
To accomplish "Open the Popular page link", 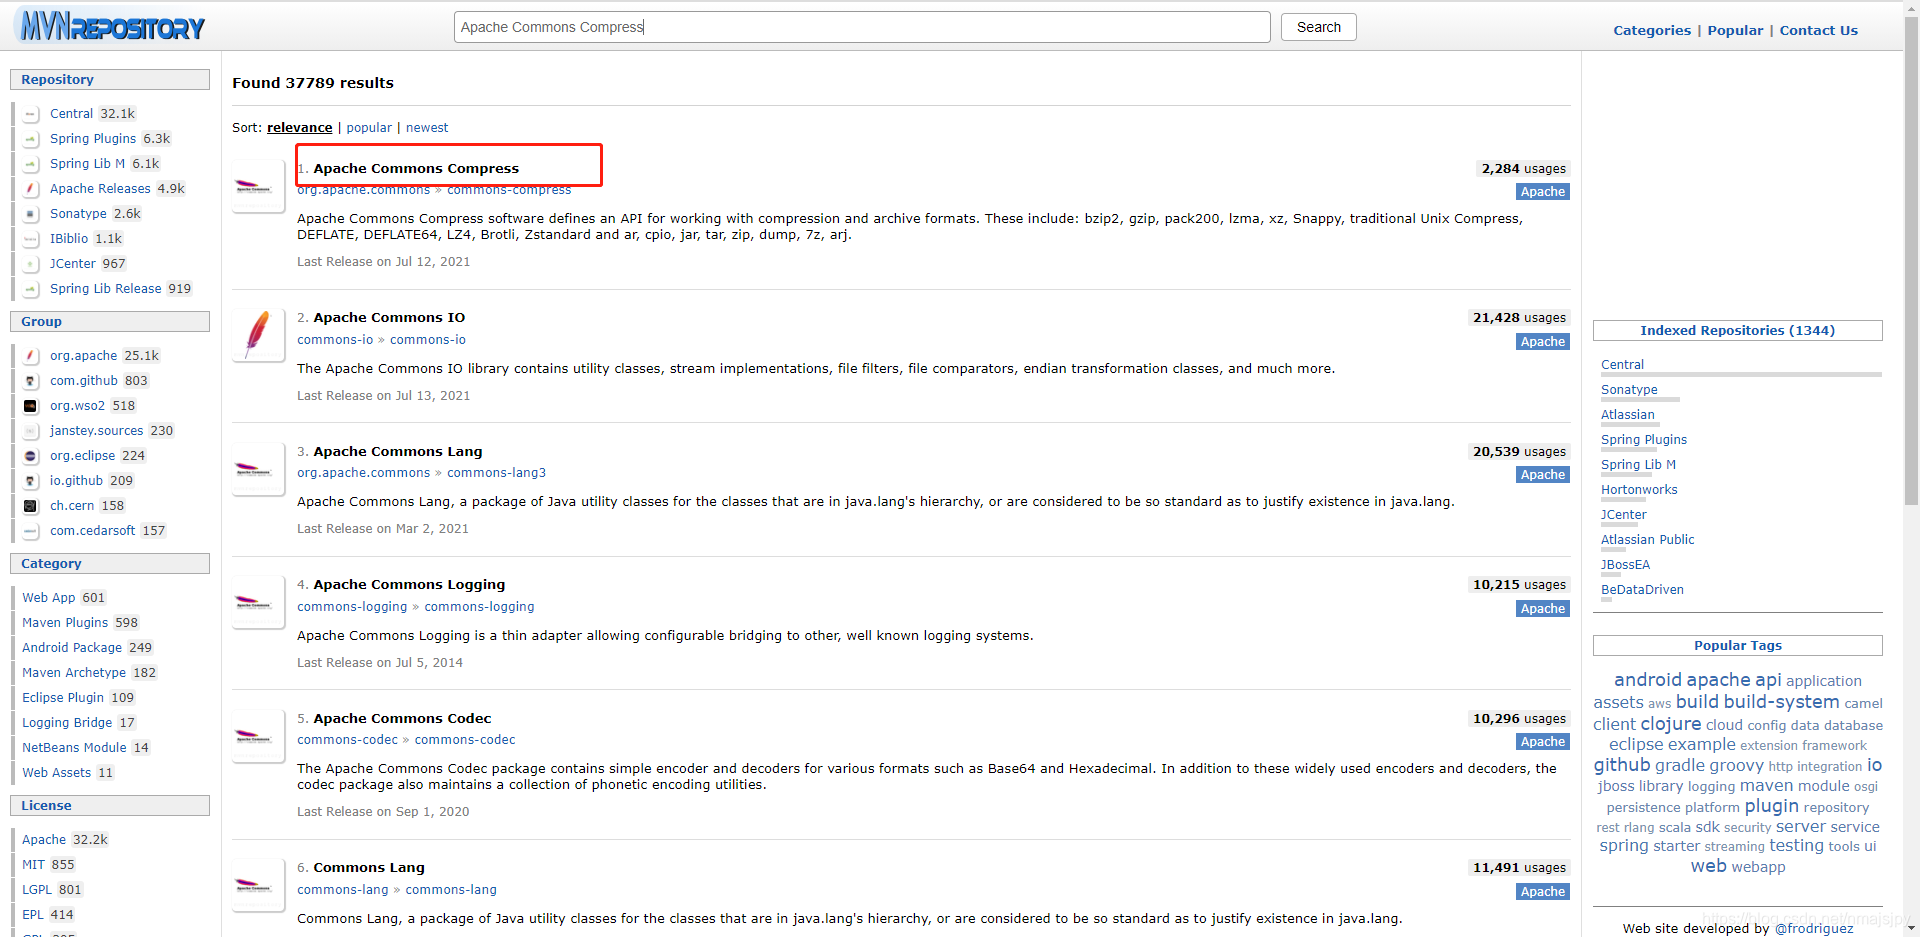I will pyautogui.click(x=1735, y=30).
